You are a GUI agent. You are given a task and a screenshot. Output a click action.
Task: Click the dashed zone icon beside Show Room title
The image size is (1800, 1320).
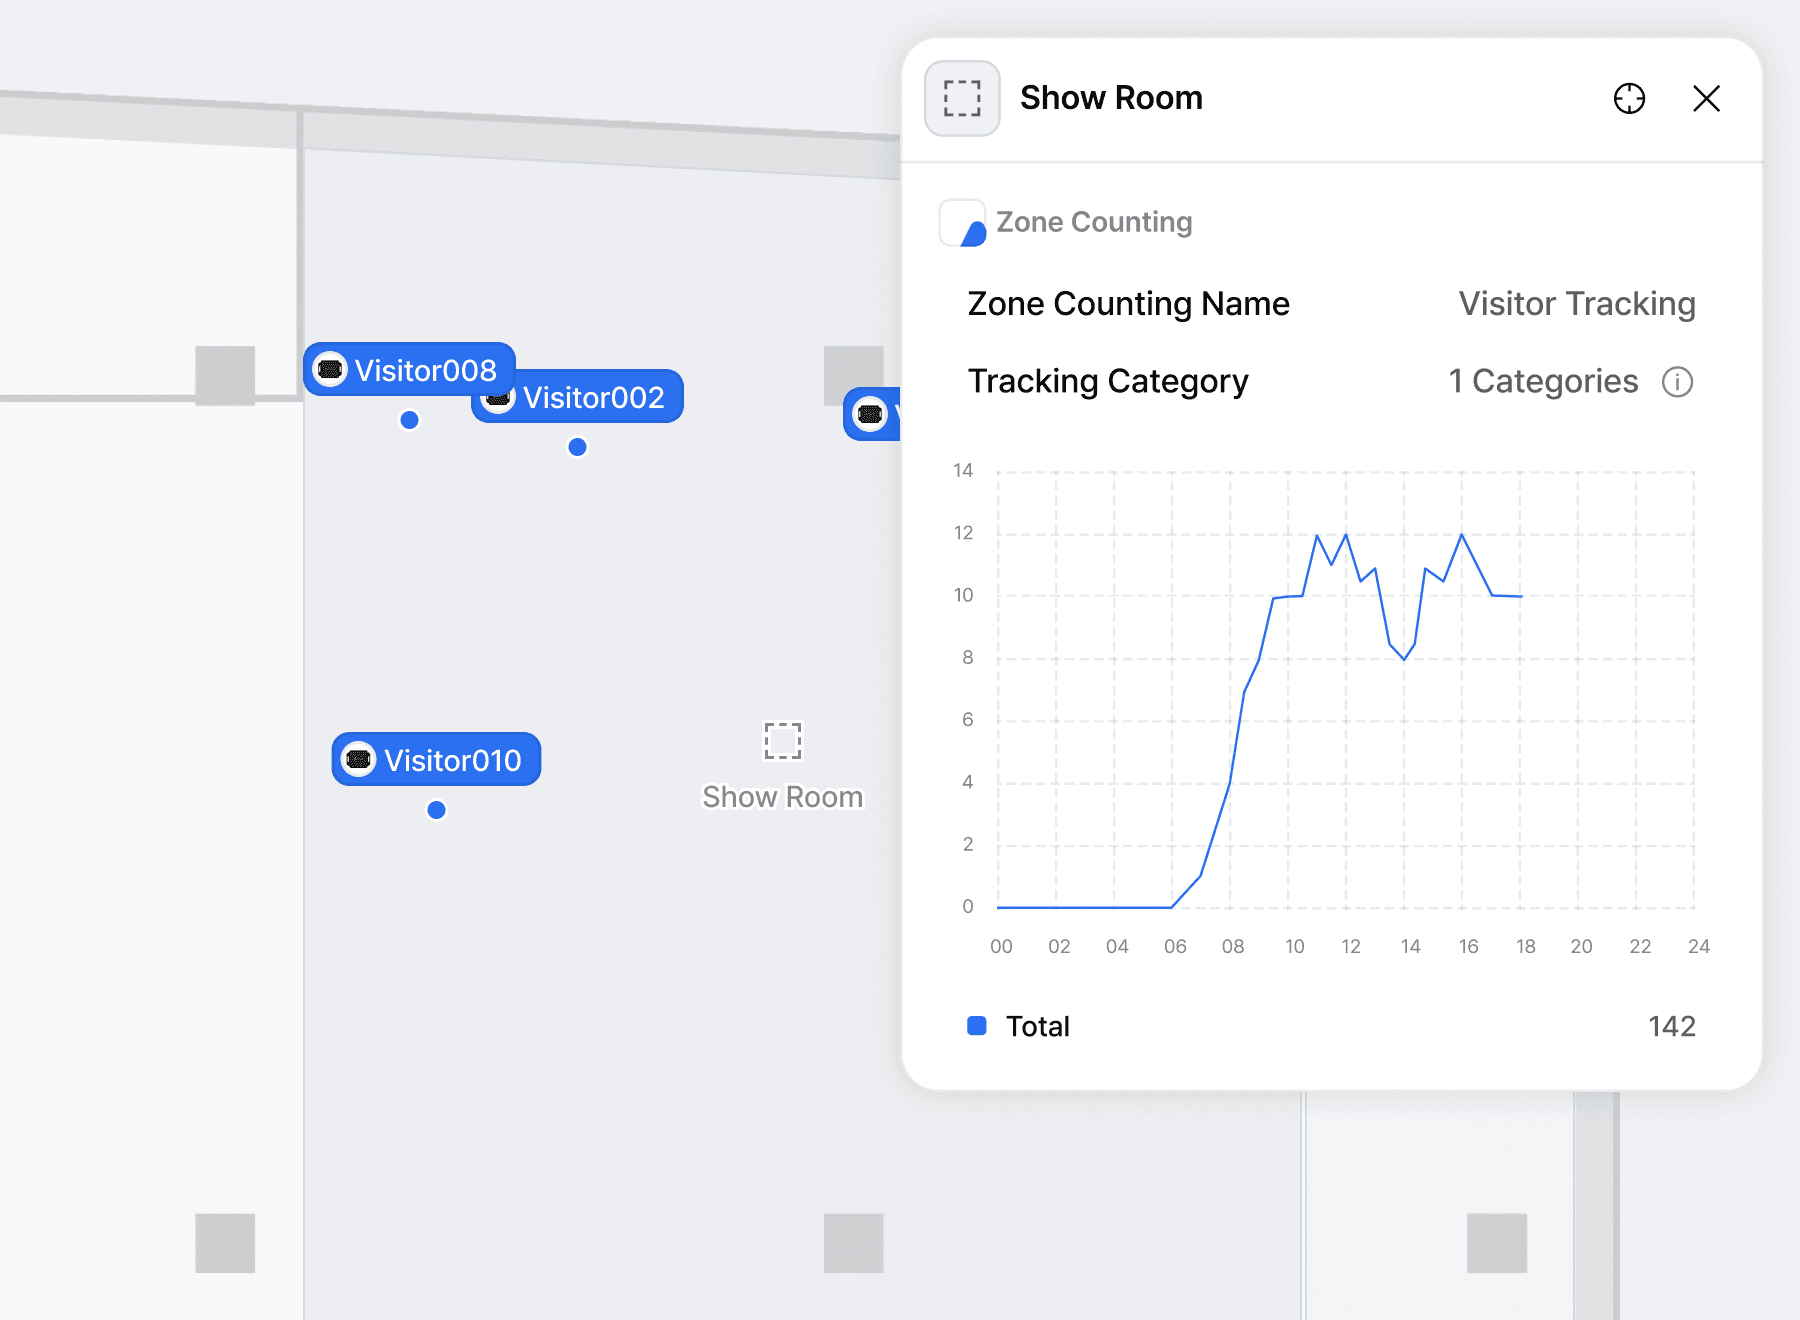point(962,98)
